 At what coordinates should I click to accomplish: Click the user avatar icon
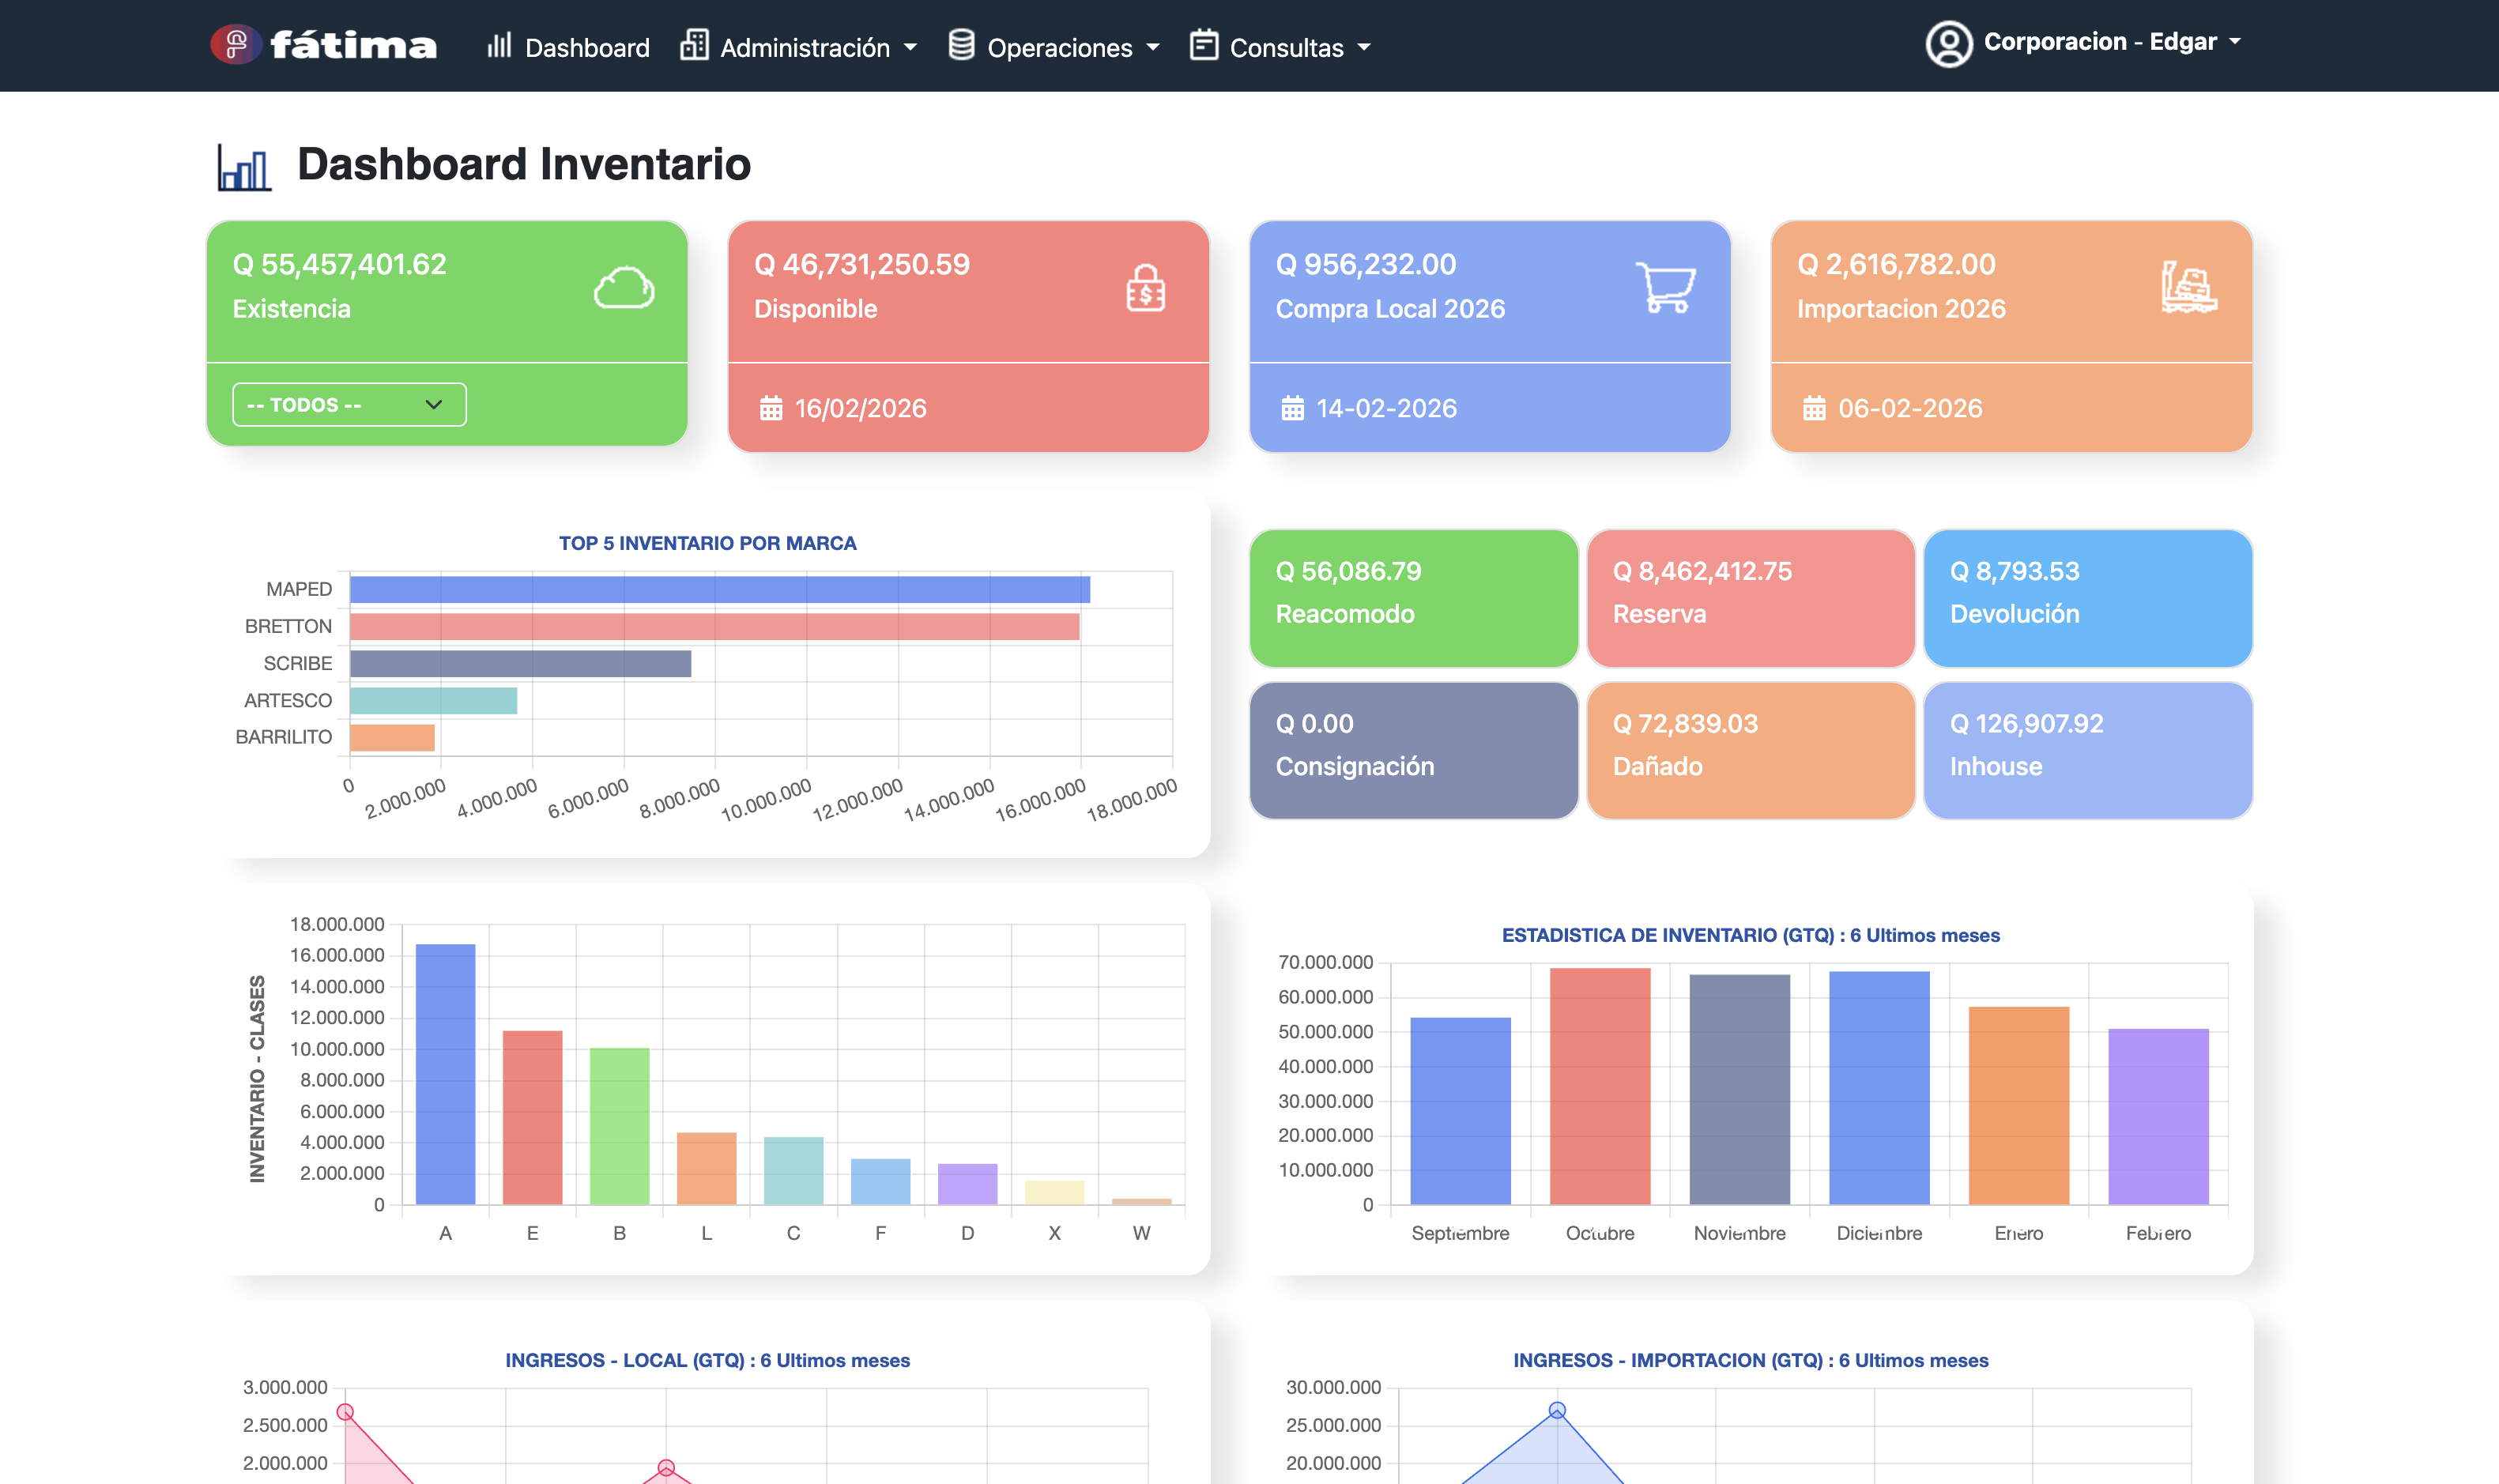click(1948, 44)
